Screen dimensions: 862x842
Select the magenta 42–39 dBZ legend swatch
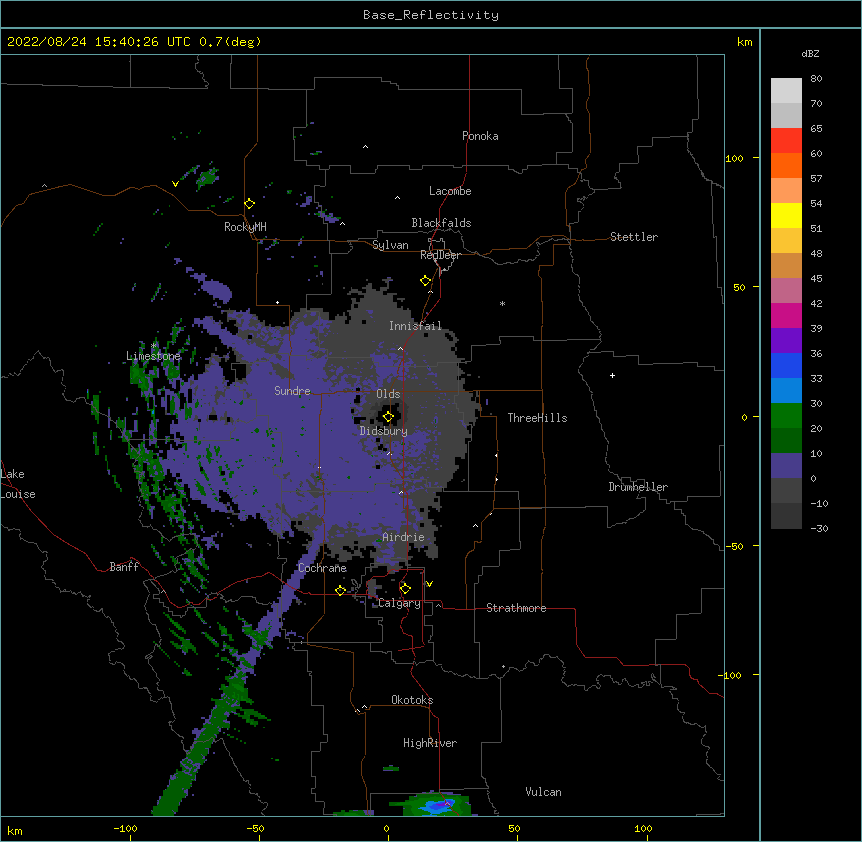click(x=786, y=315)
